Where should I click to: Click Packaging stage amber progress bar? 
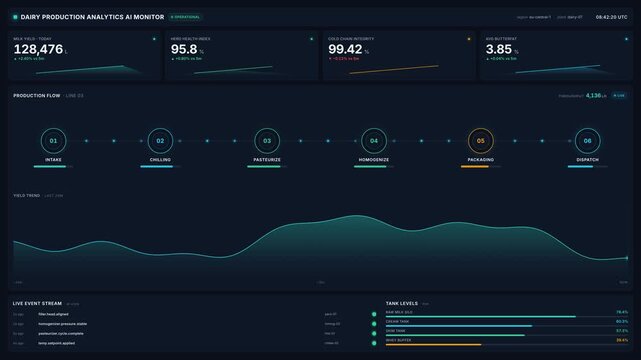click(481, 166)
